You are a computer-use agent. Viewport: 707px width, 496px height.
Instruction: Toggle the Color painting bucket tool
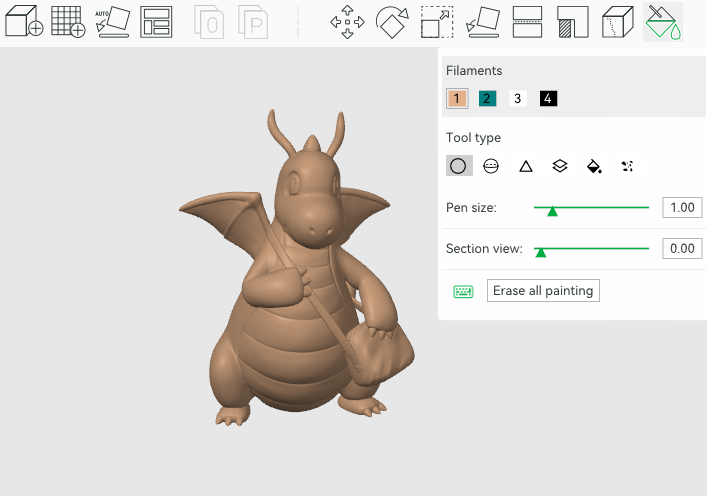click(662, 21)
